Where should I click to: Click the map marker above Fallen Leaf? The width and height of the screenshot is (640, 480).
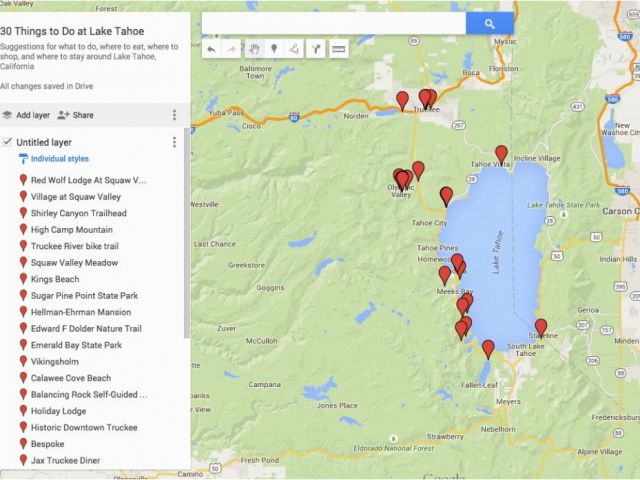click(x=488, y=349)
